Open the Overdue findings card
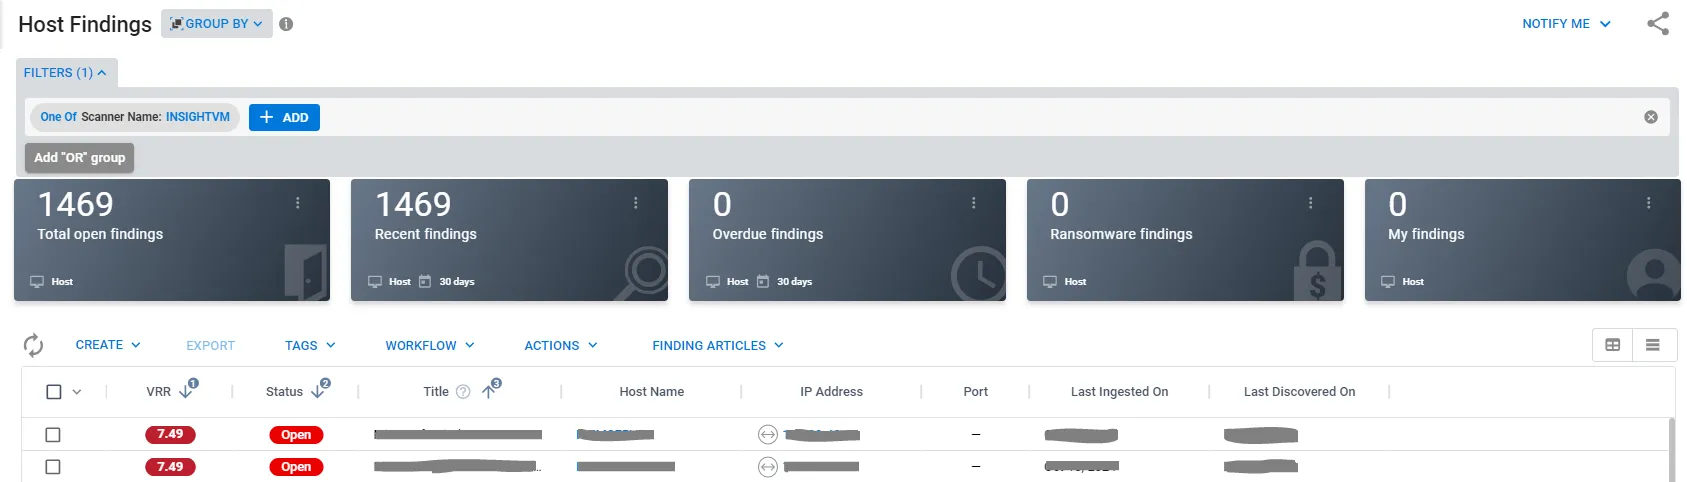Image resolution: width=1687 pixels, height=482 pixels. pos(847,240)
